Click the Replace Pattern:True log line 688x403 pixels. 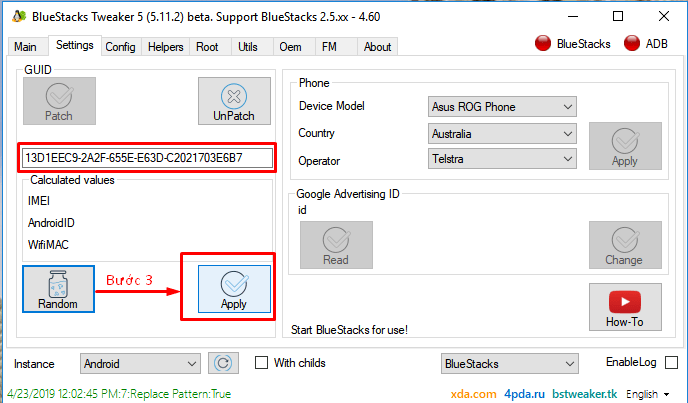click(119, 394)
